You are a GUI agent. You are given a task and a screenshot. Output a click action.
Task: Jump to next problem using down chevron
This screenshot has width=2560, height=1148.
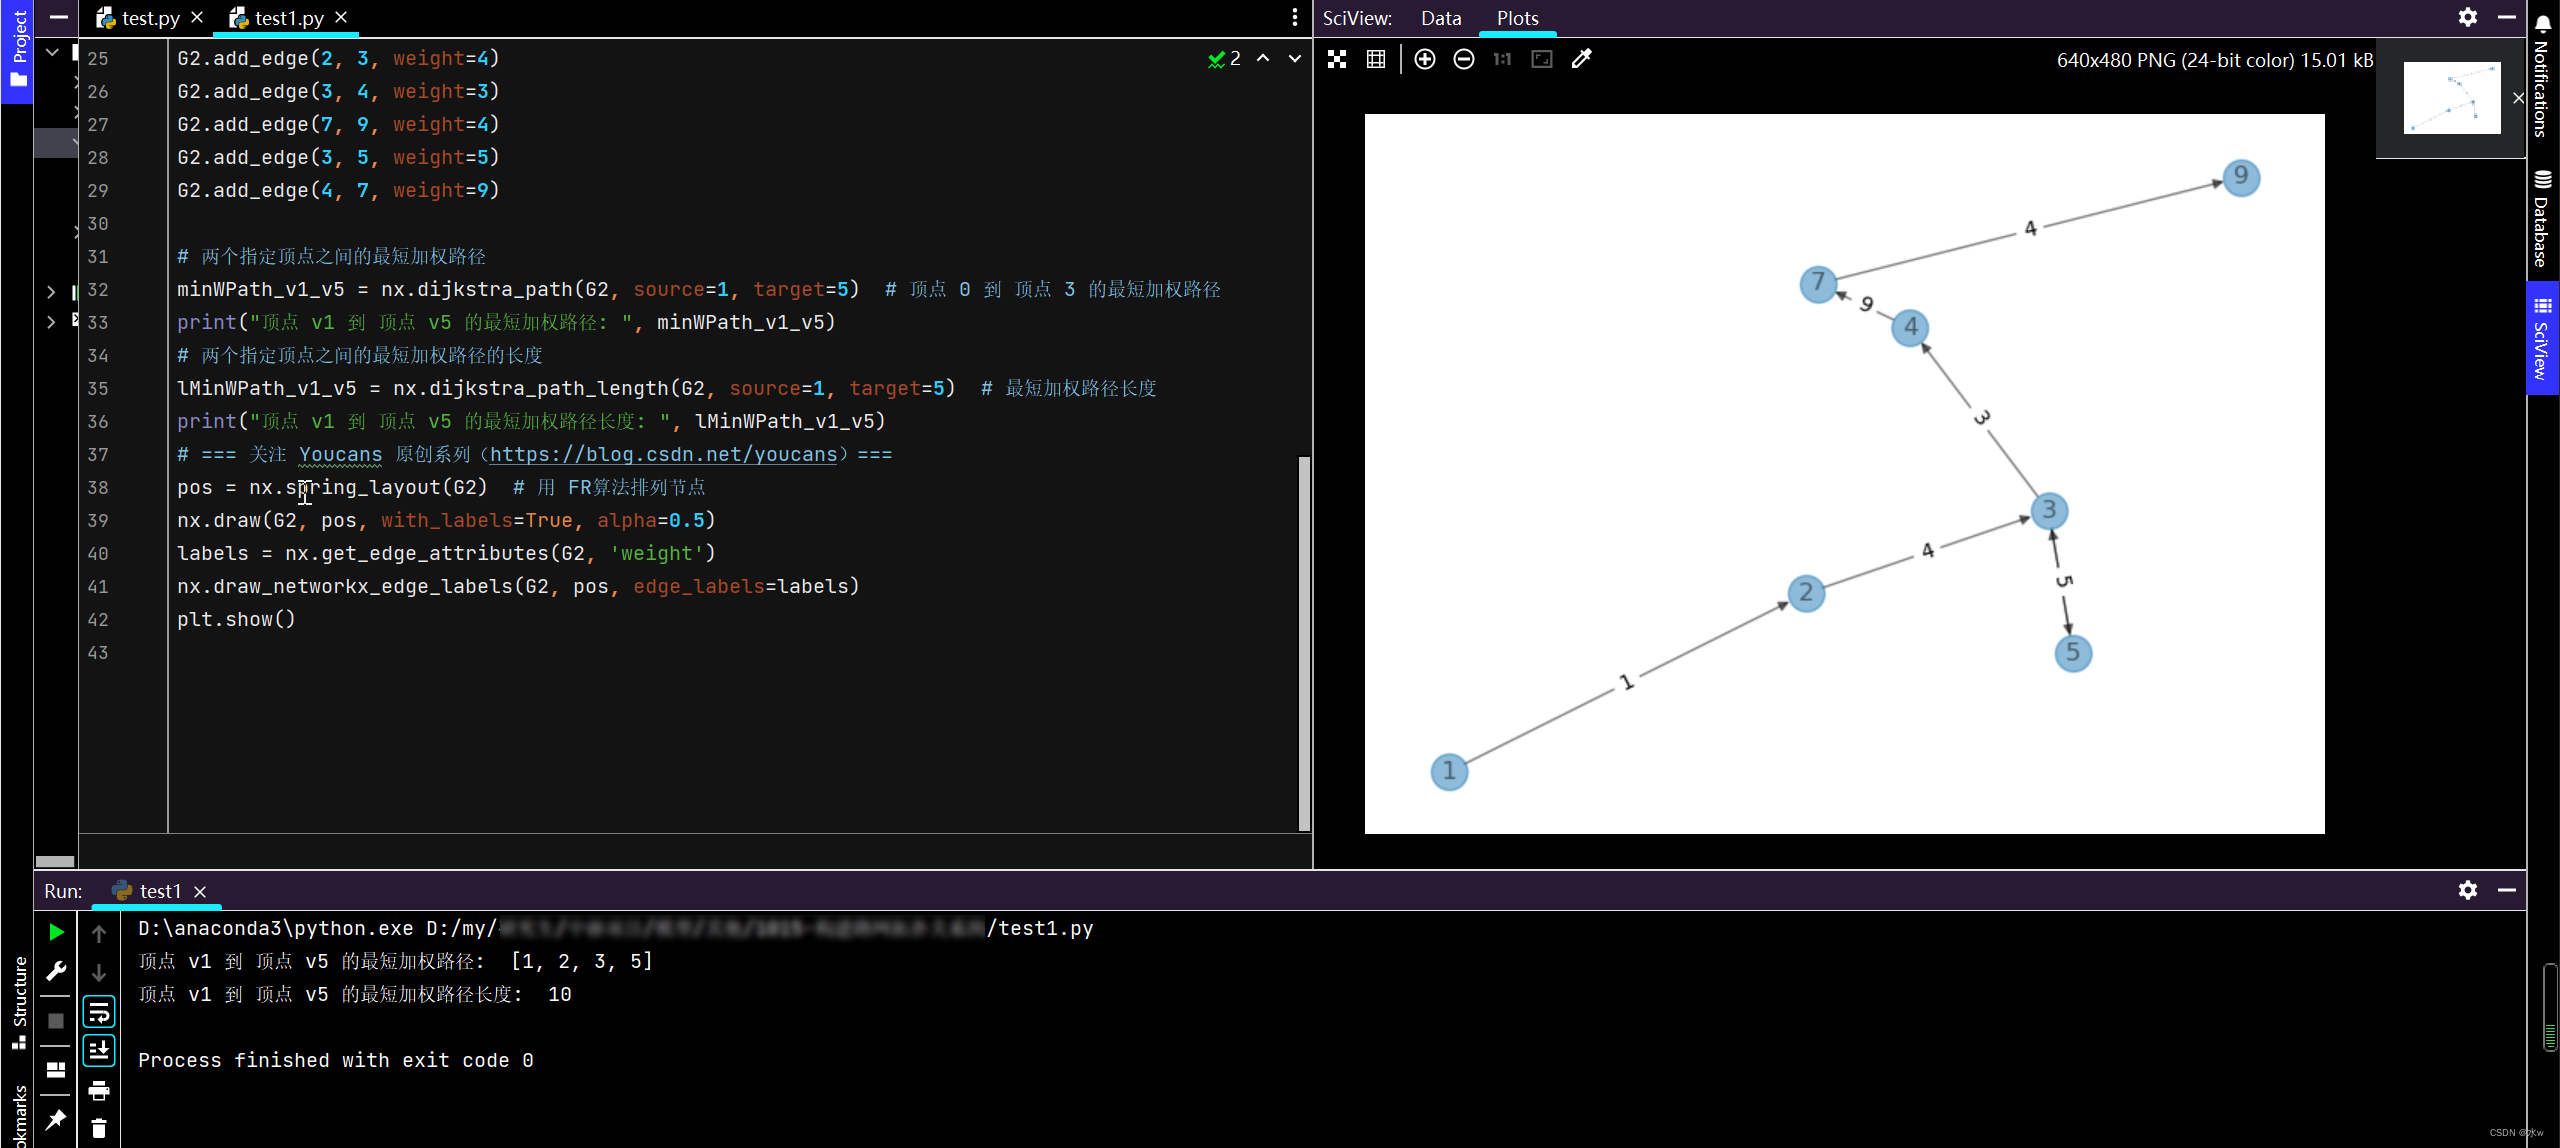pyautogui.click(x=1293, y=59)
